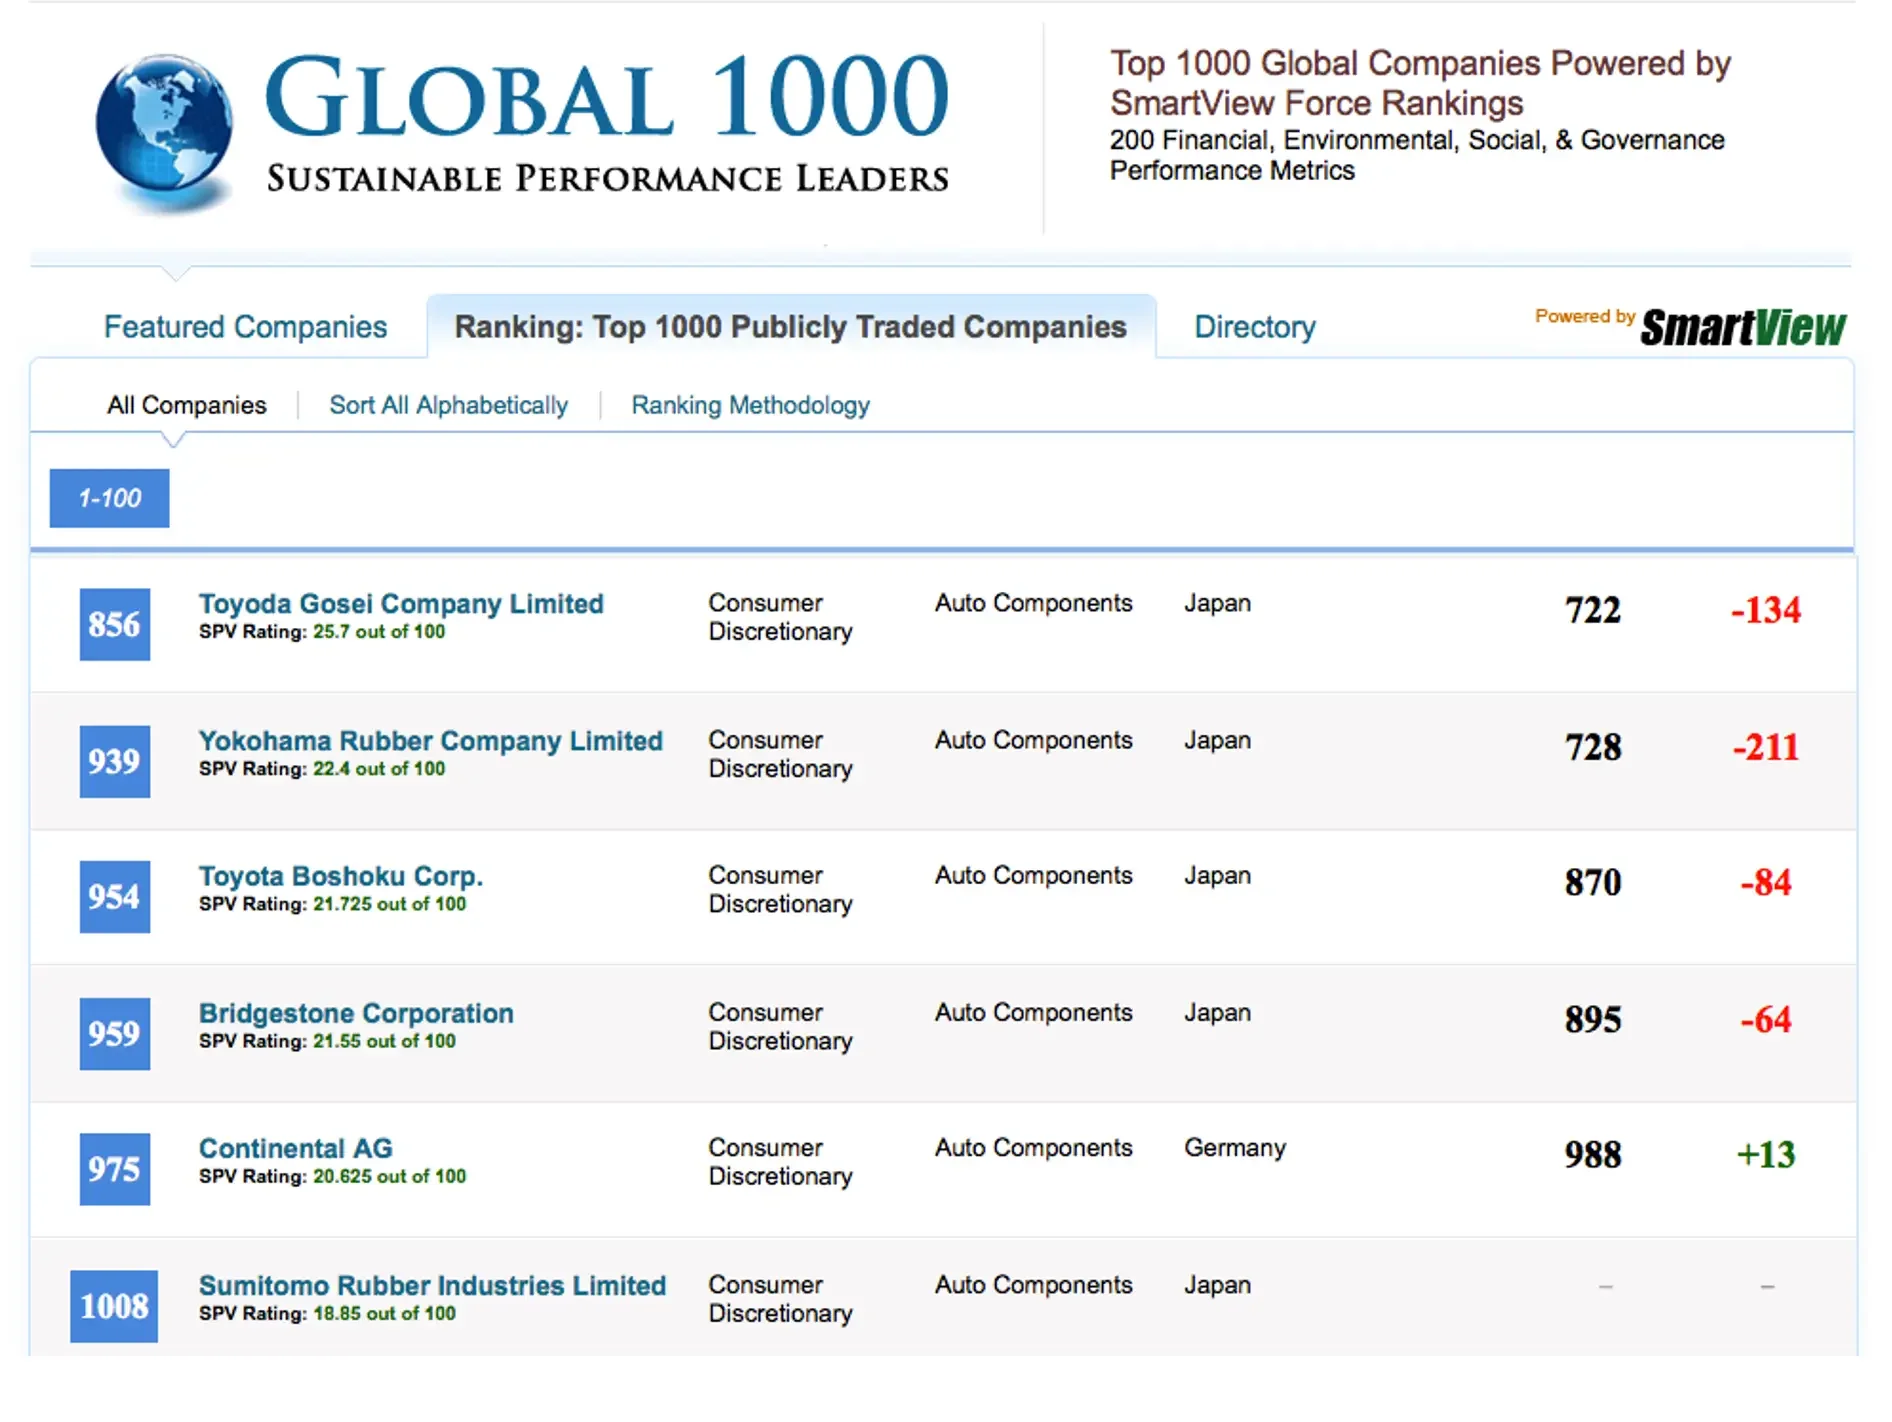Screen dimensions: 1892x1422
Task: Click SPV Rating 21.55 out of 100
Action: click(327, 1041)
